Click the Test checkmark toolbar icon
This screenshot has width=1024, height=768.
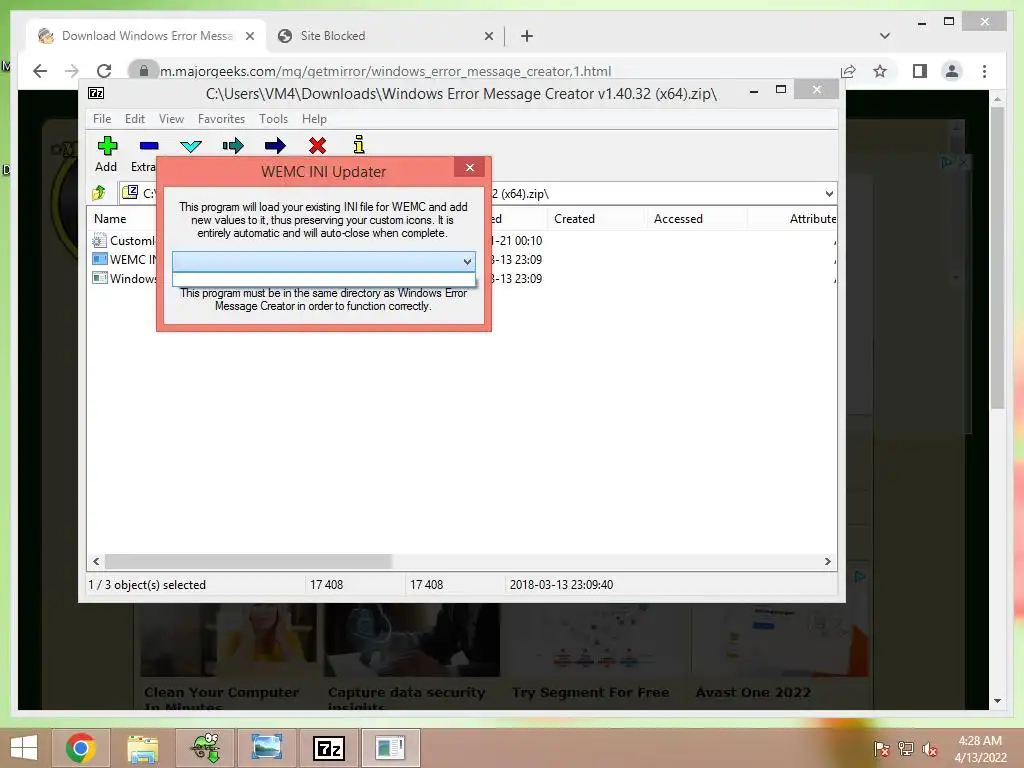coord(191,146)
